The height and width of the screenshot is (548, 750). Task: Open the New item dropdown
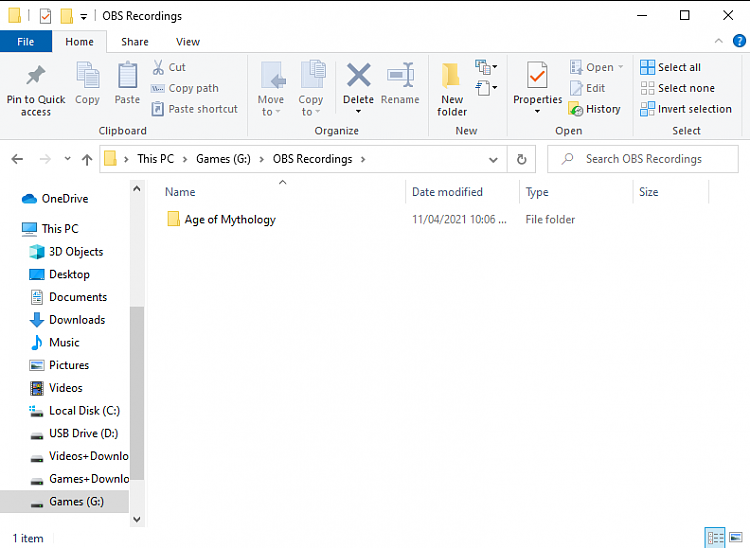[x=486, y=67]
